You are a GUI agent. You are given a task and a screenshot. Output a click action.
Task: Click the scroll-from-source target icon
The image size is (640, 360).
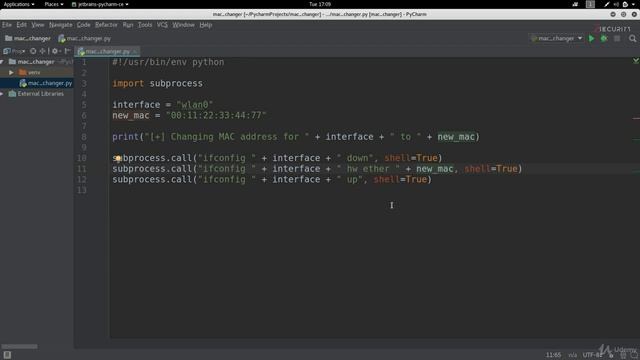[33, 51]
